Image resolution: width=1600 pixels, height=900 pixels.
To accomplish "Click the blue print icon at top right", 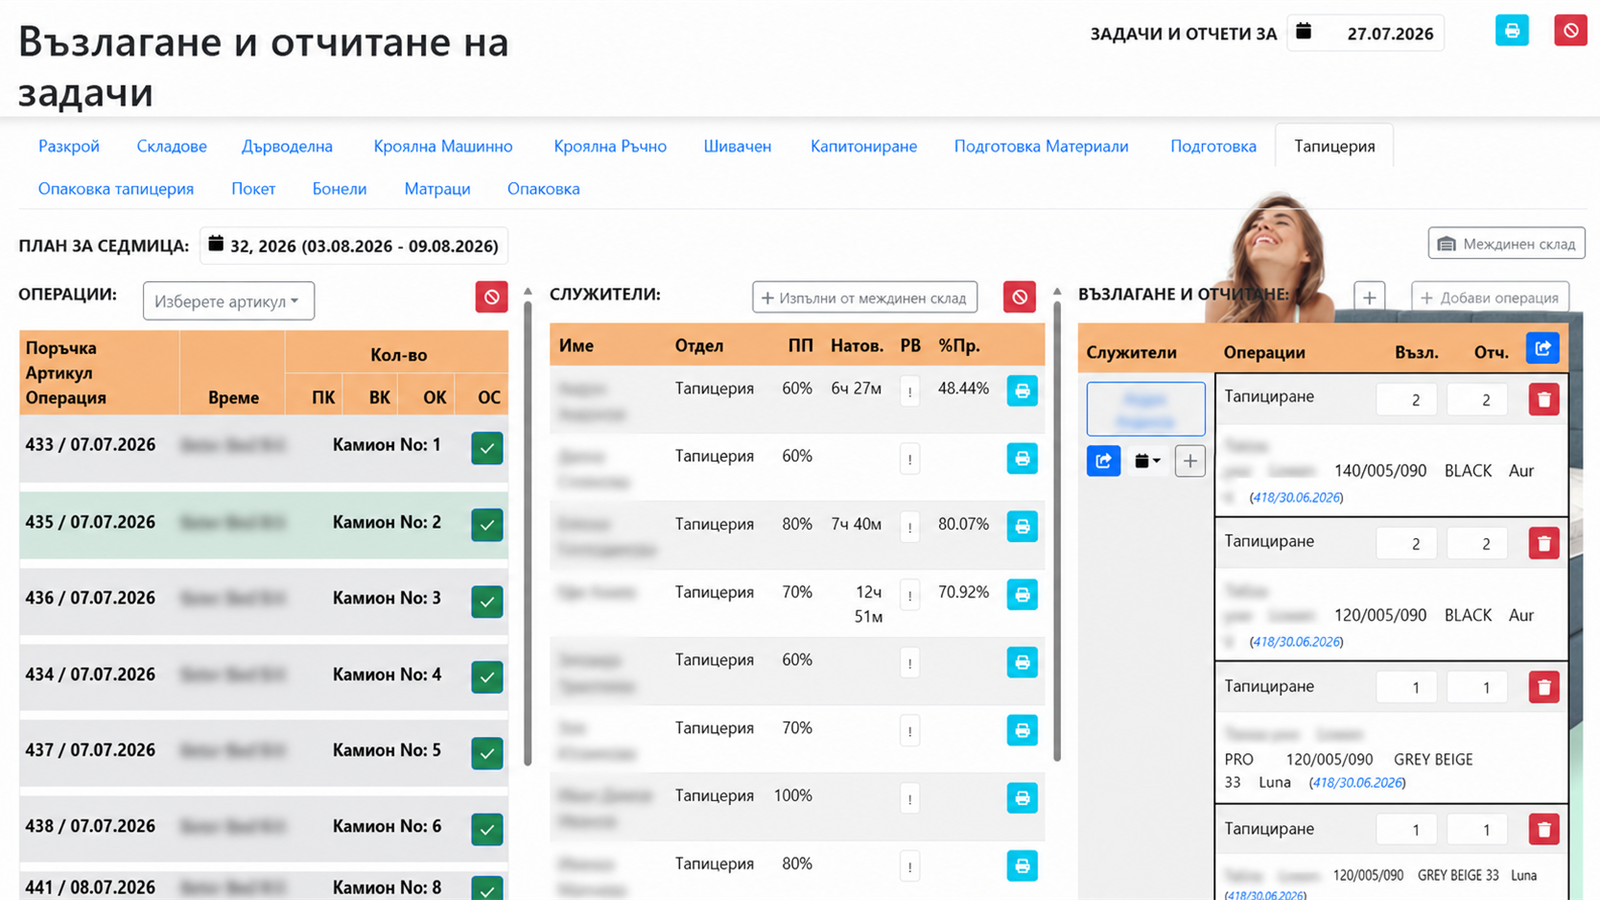I will point(1511,31).
